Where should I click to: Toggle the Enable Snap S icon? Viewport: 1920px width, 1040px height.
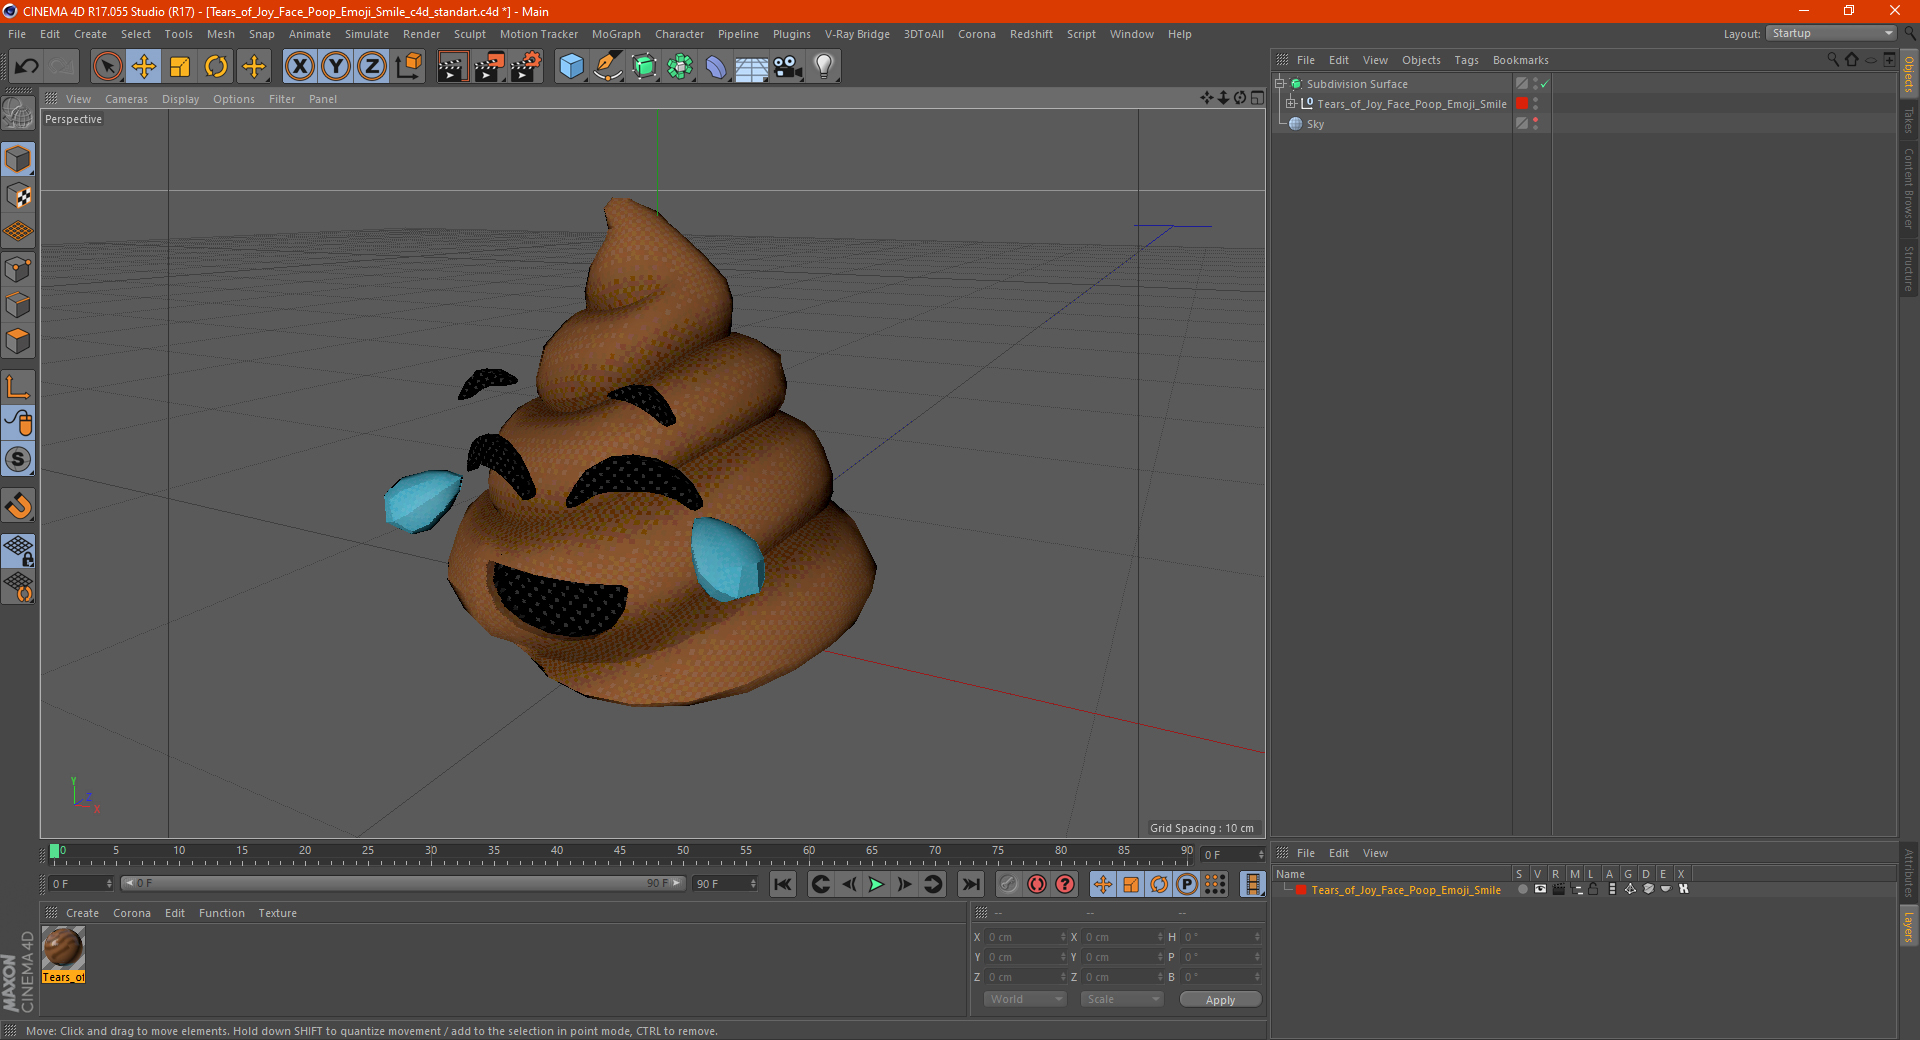click(18, 459)
